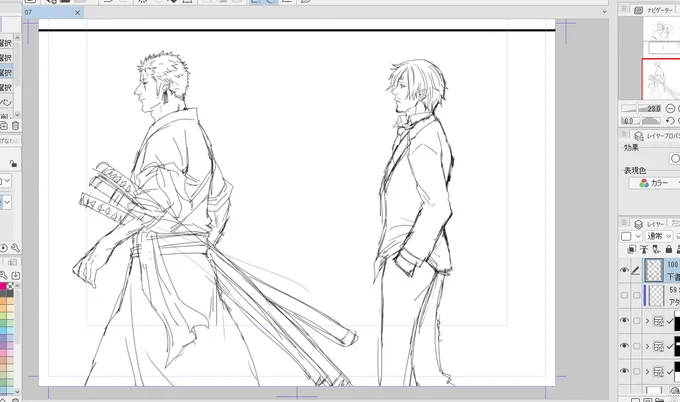Check the edit box of second folder layer
Screen dimensions: 680x402
pos(636,346)
